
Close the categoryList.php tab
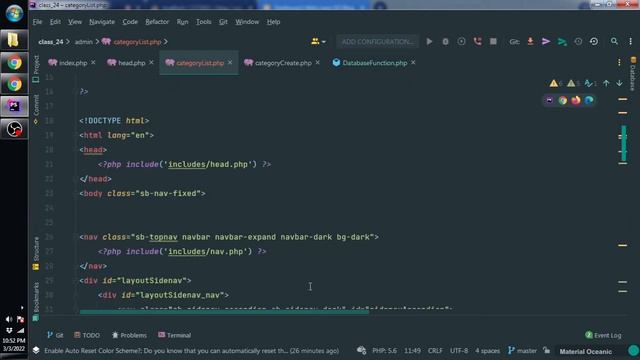[230, 62]
